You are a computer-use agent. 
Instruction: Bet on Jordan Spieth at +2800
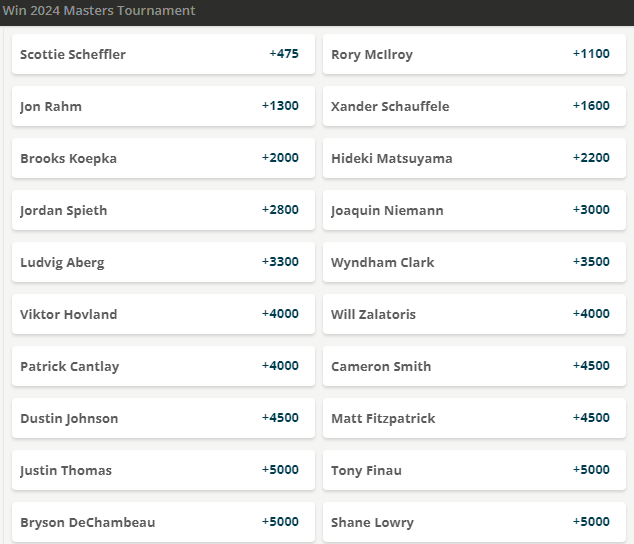tap(163, 210)
